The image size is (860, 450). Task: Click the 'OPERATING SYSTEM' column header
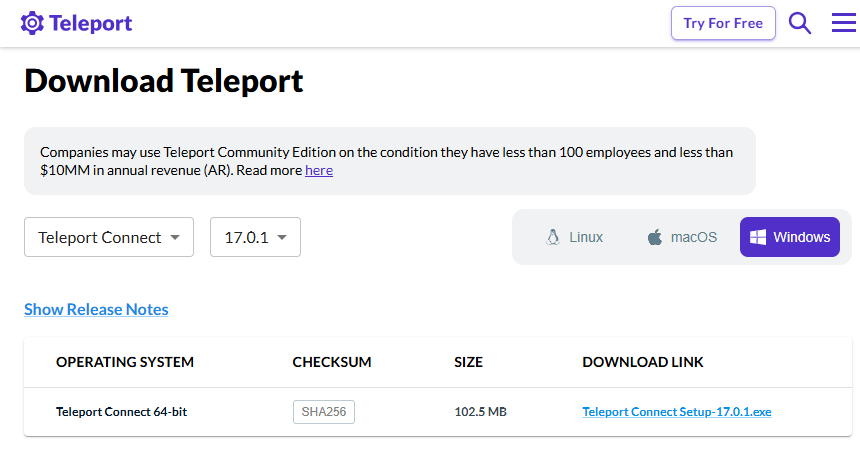(125, 362)
